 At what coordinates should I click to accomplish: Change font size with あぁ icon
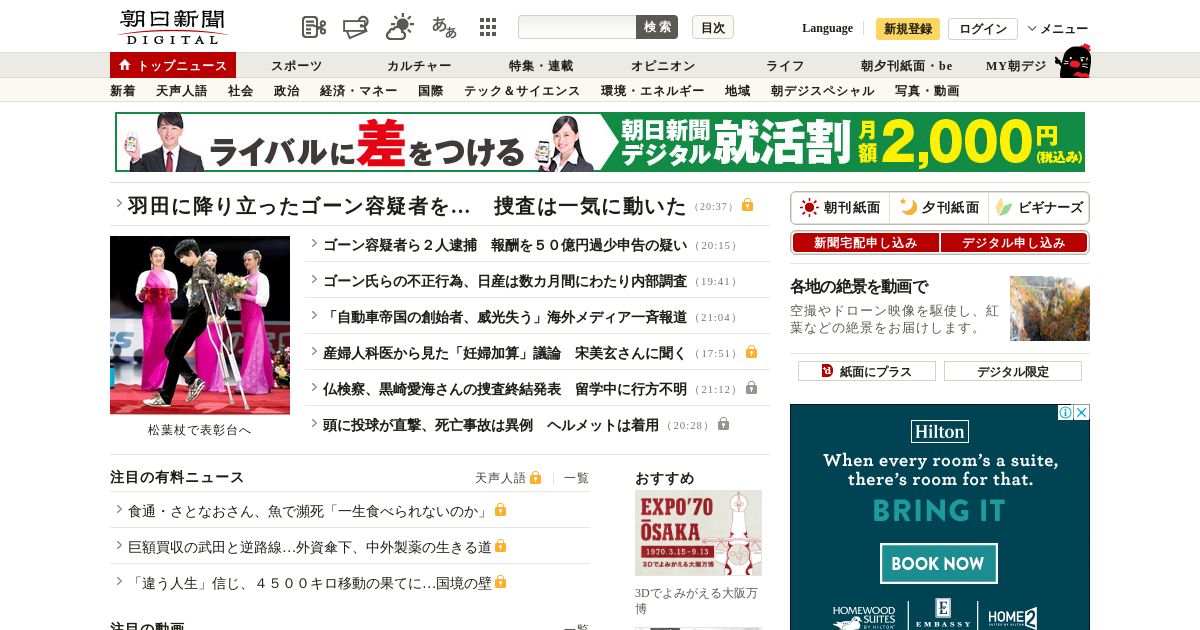(444, 27)
